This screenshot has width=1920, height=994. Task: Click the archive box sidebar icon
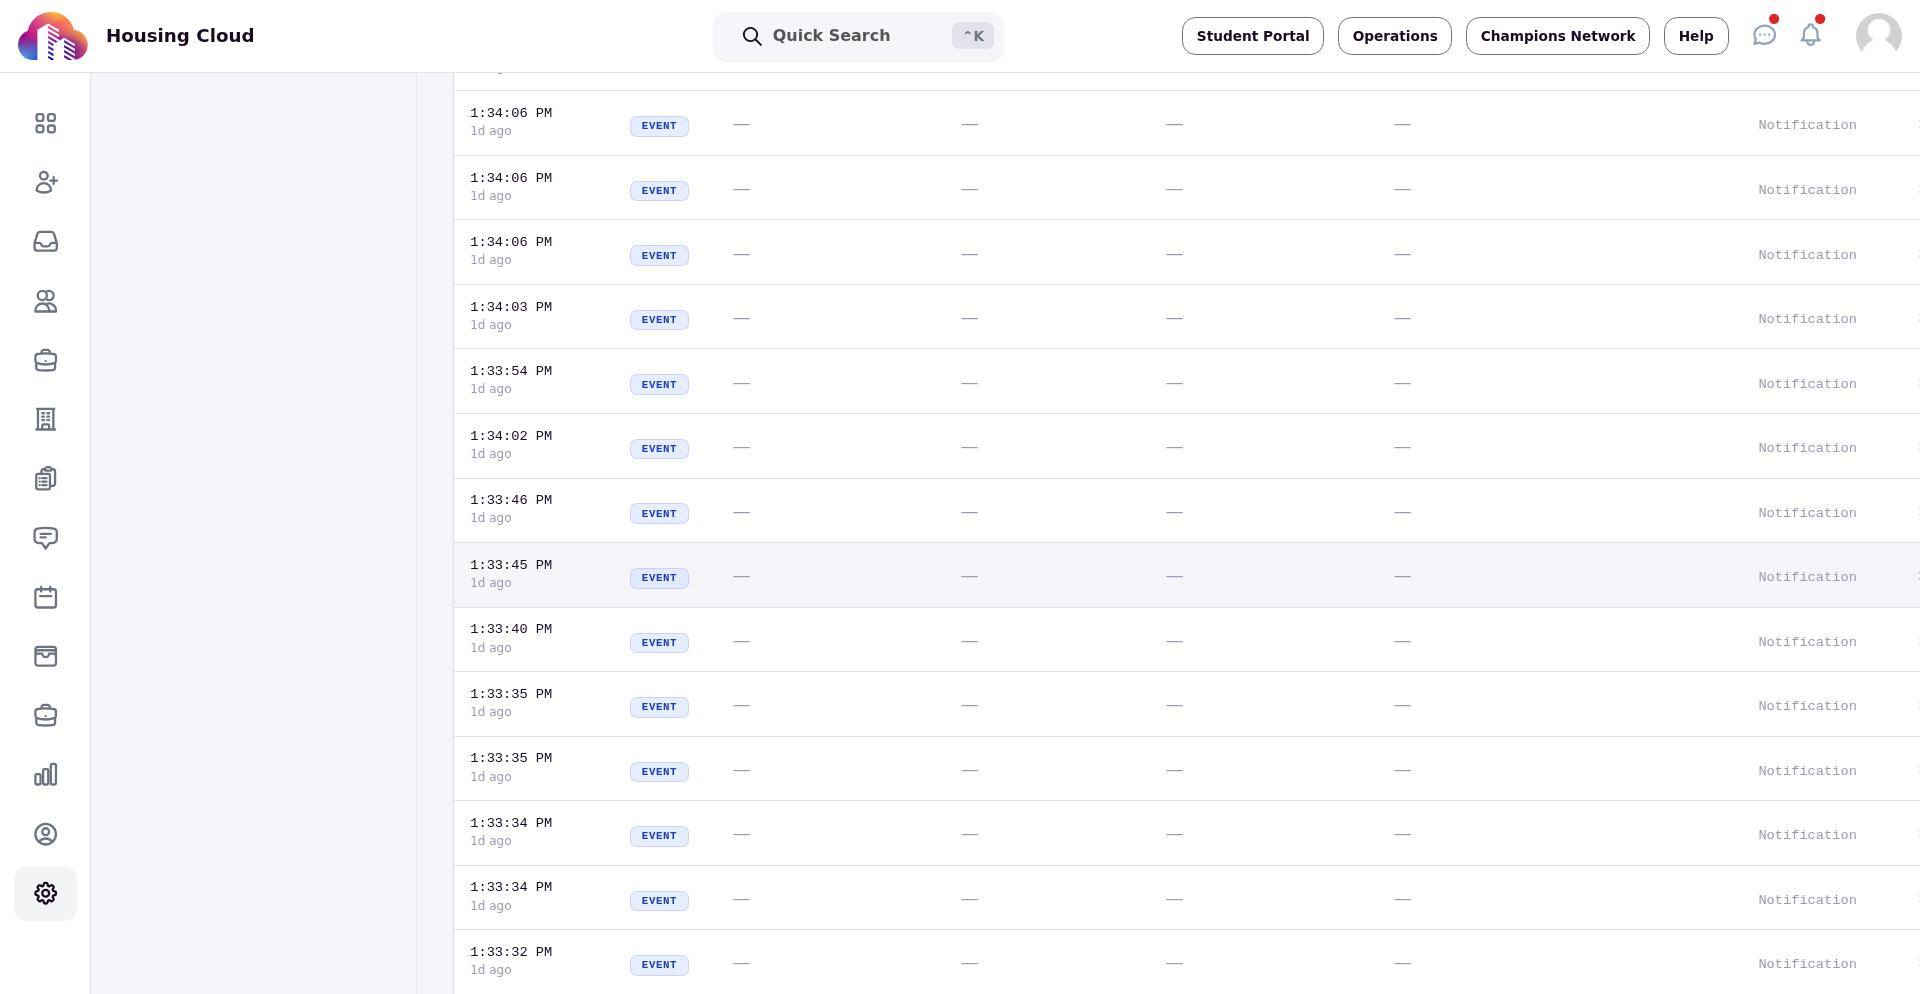click(x=45, y=656)
